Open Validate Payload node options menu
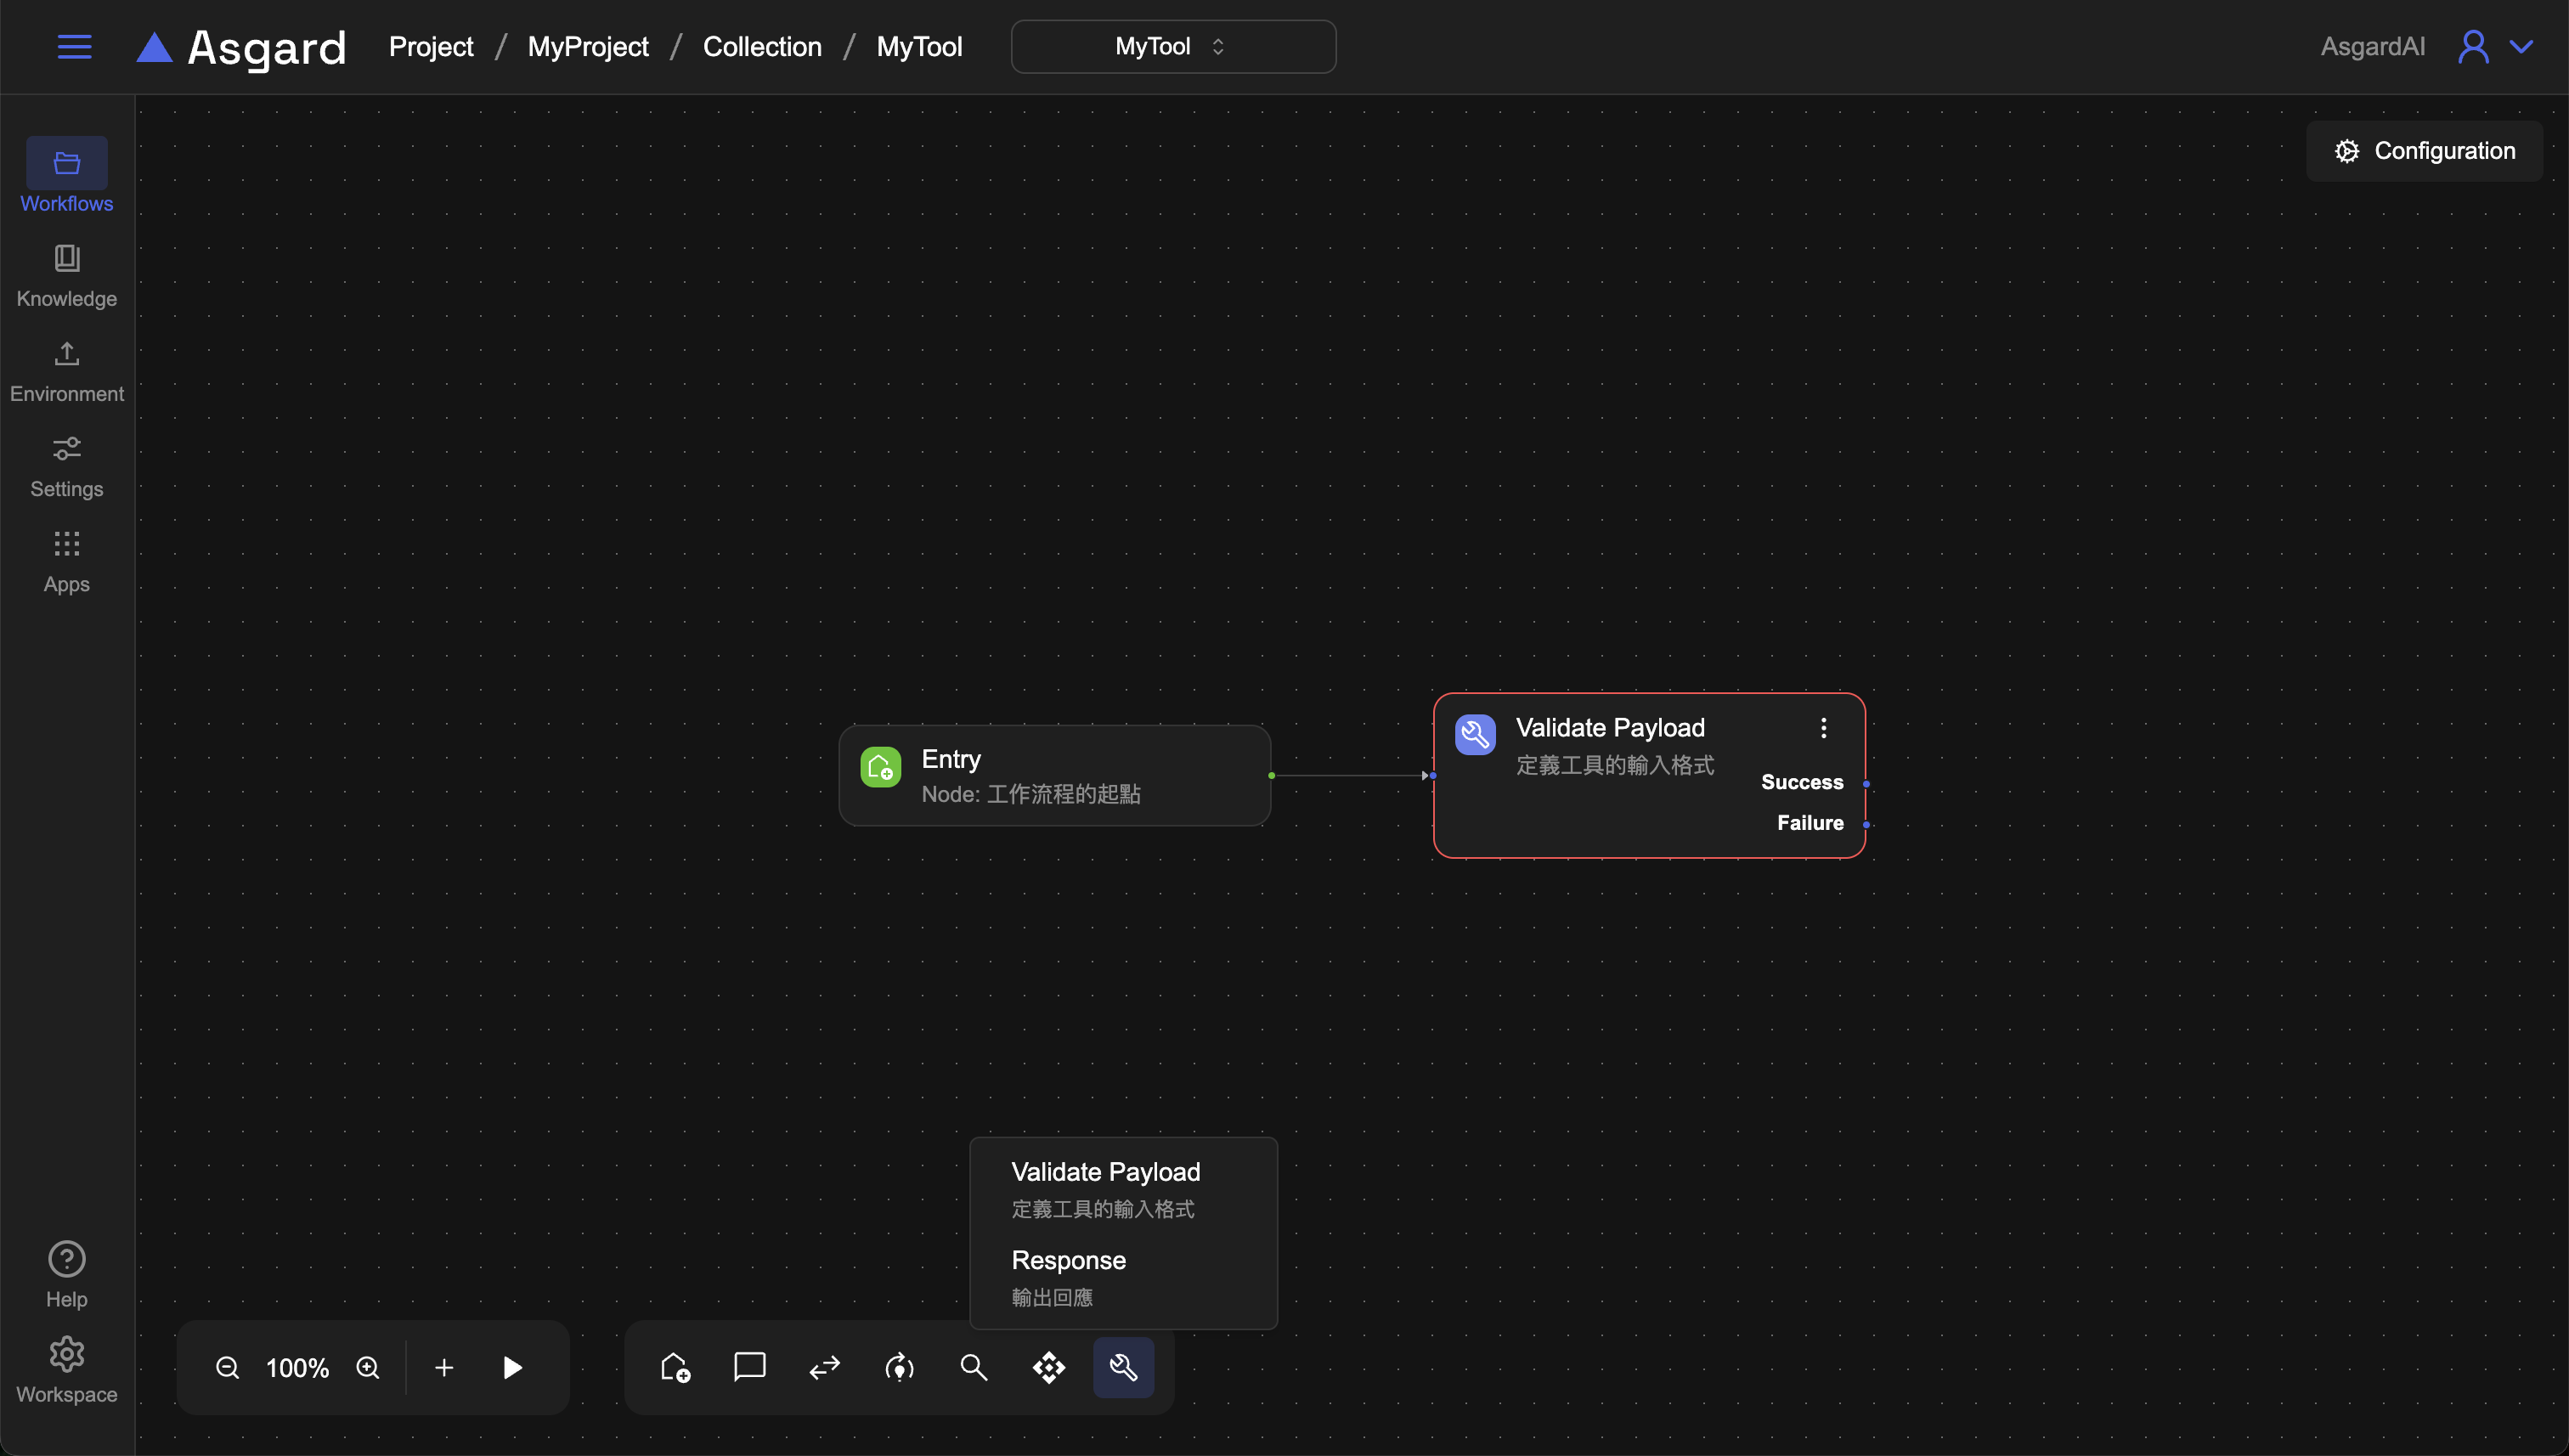The width and height of the screenshot is (2569, 1456). tap(1823, 728)
